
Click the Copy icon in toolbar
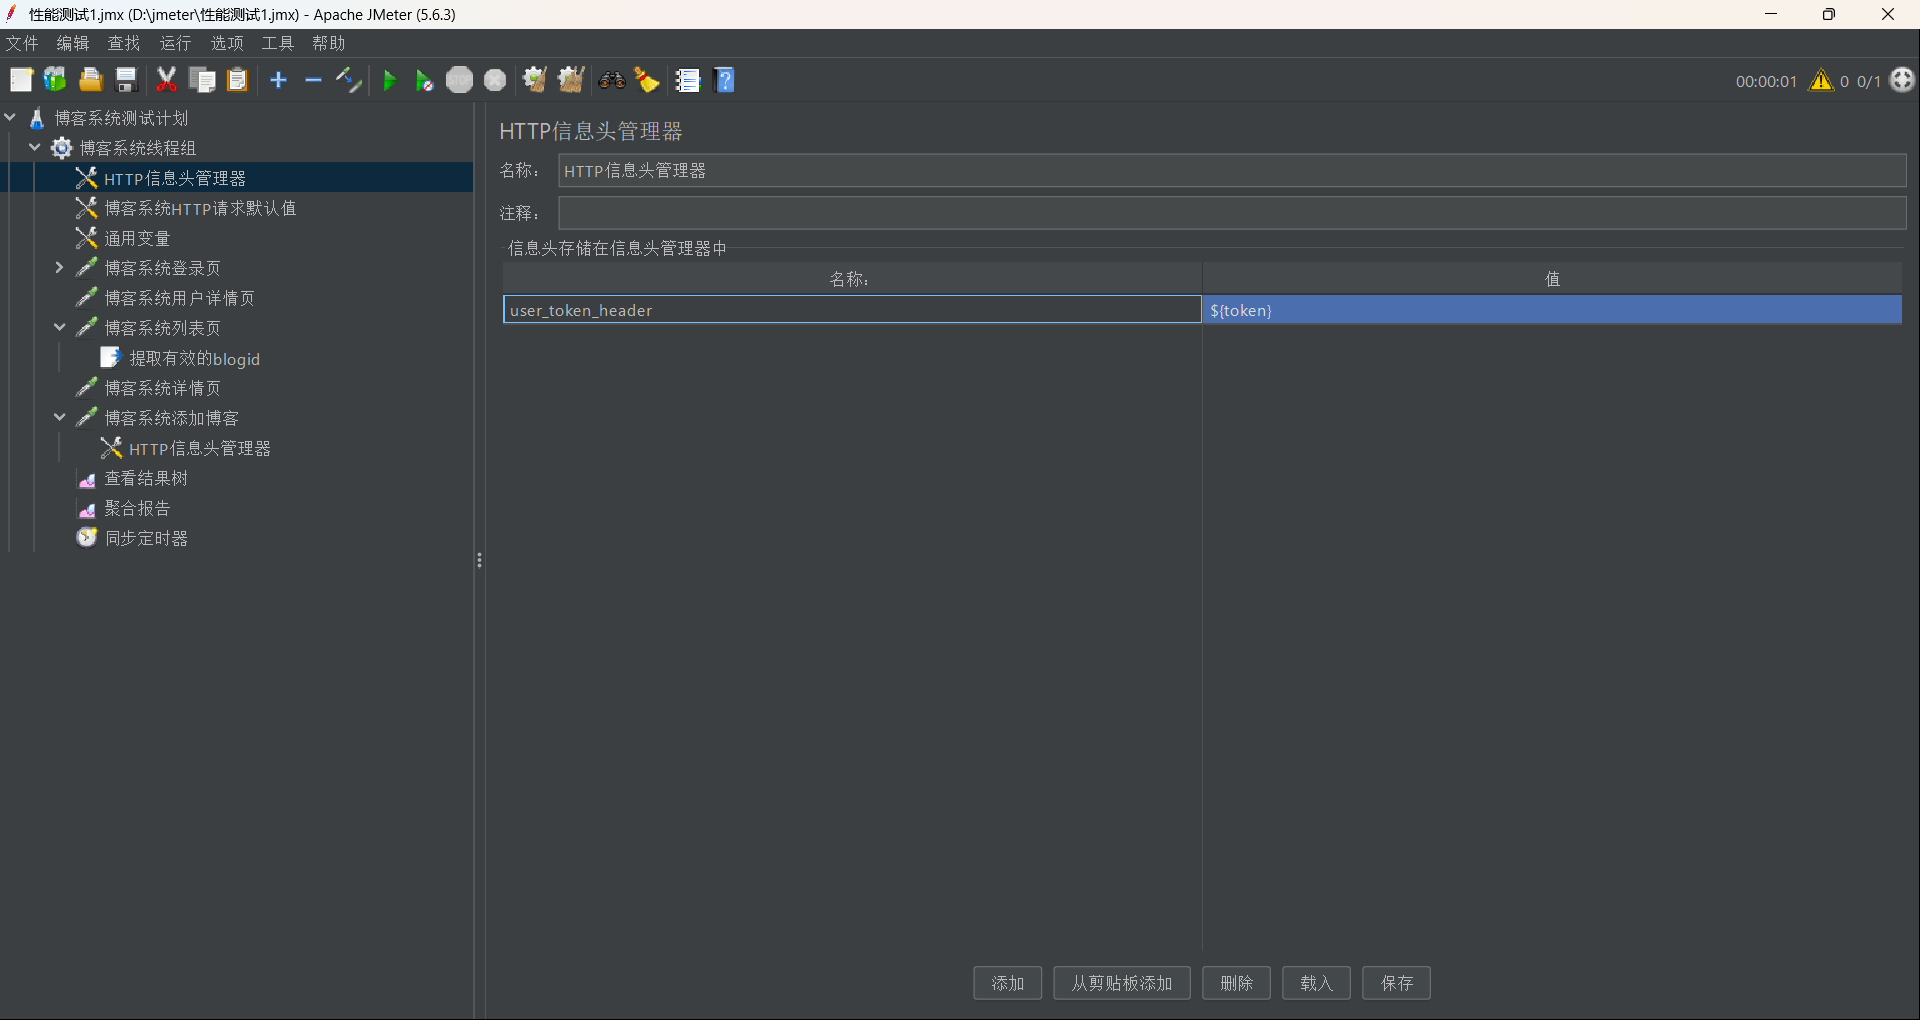coord(202,81)
